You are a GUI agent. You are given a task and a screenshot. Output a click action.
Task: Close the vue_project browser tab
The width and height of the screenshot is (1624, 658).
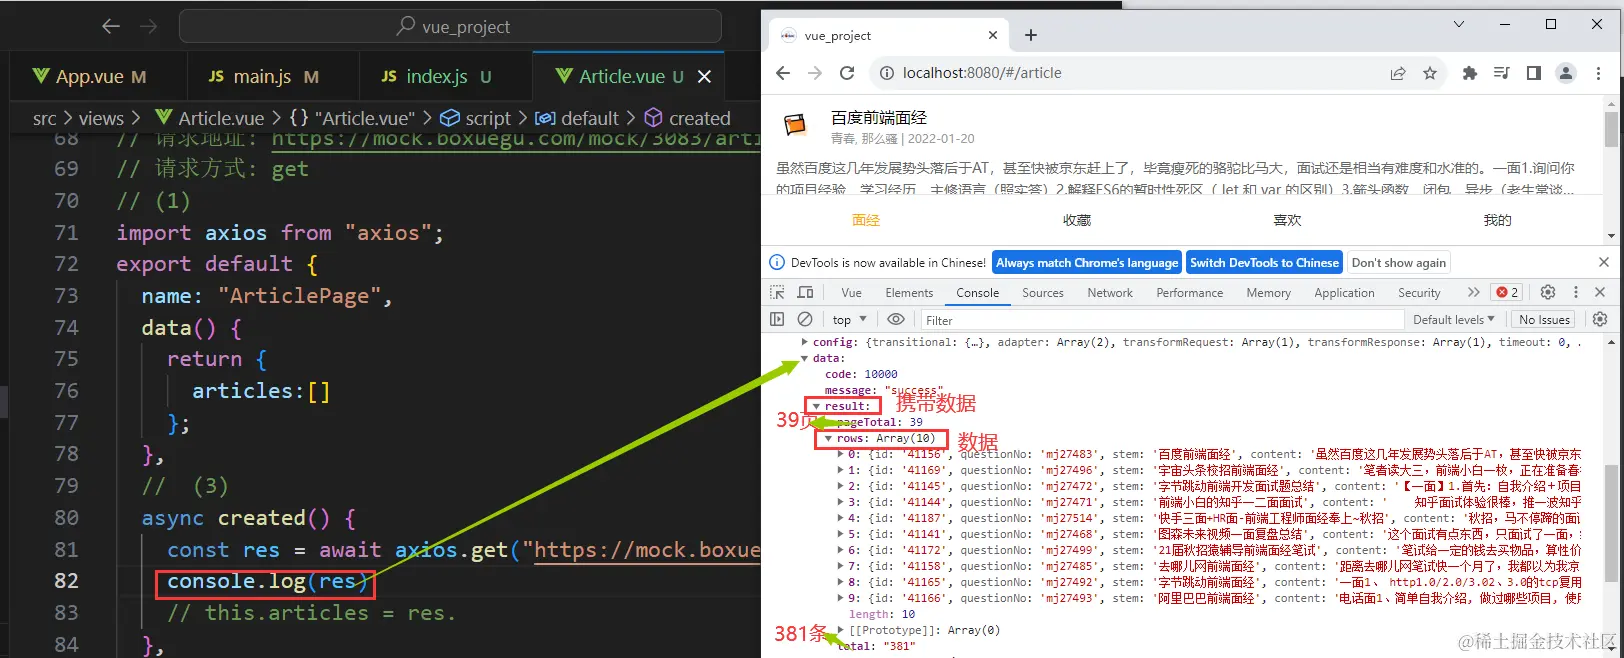pos(993,35)
